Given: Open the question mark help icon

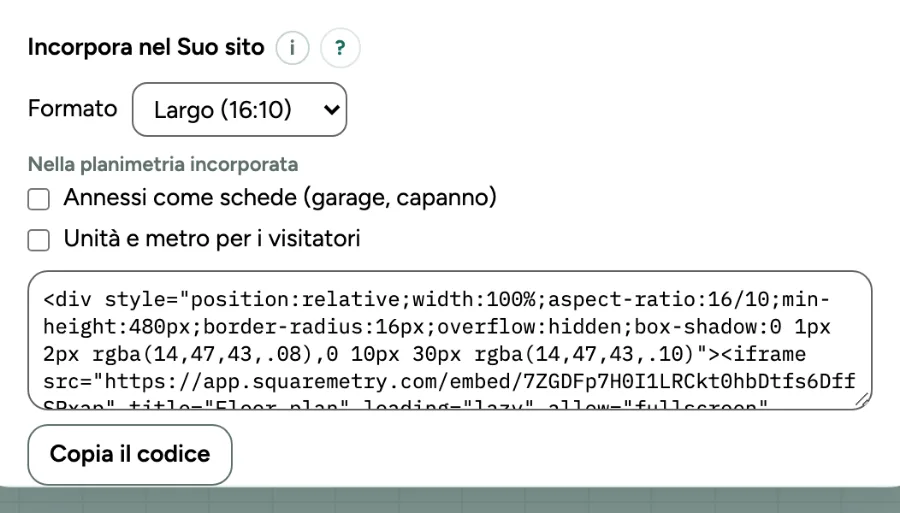Looking at the screenshot, I should pos(340,48).
